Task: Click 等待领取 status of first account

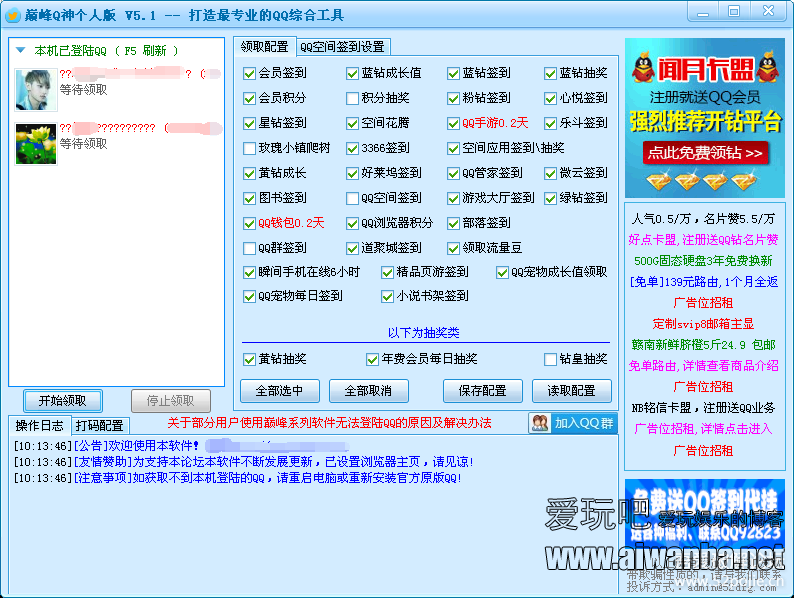Action: pyautogui.click(x=84, y=90)
